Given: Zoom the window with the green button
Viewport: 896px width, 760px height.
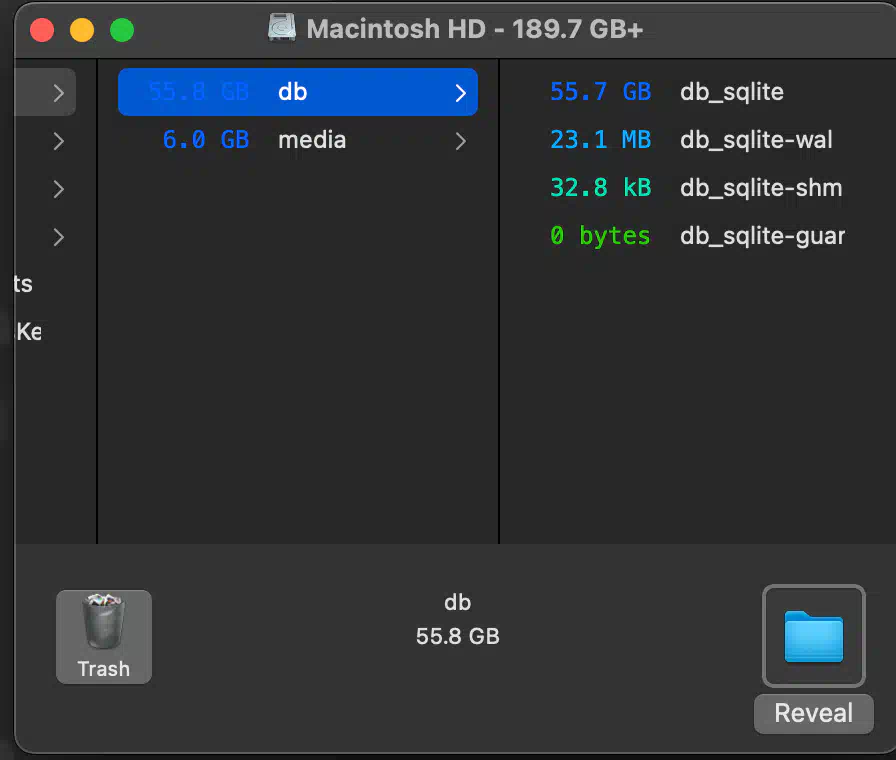Looking at the screenshot, I should 122,30.
